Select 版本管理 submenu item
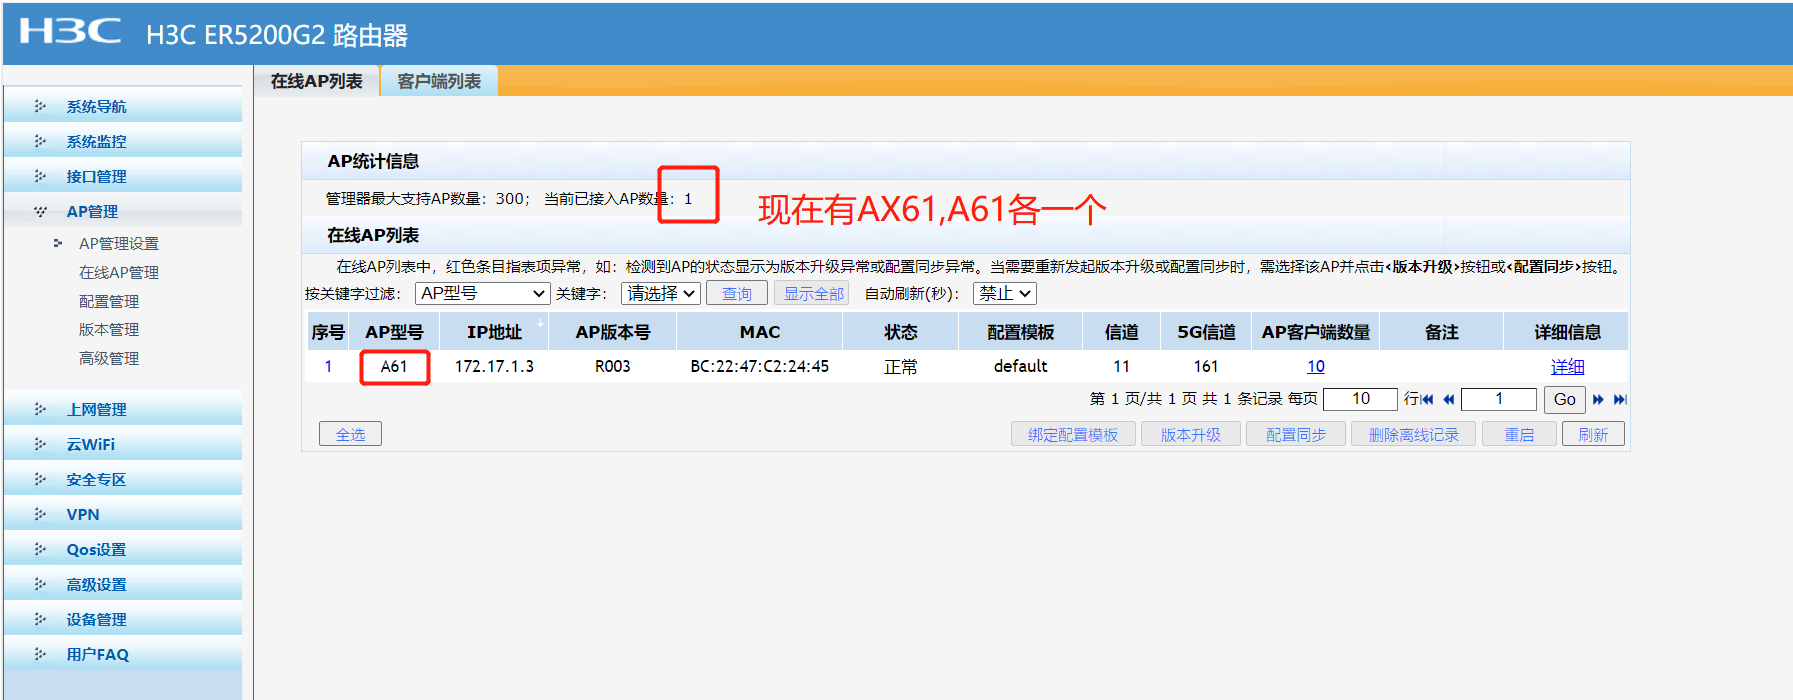 [109, 329]
